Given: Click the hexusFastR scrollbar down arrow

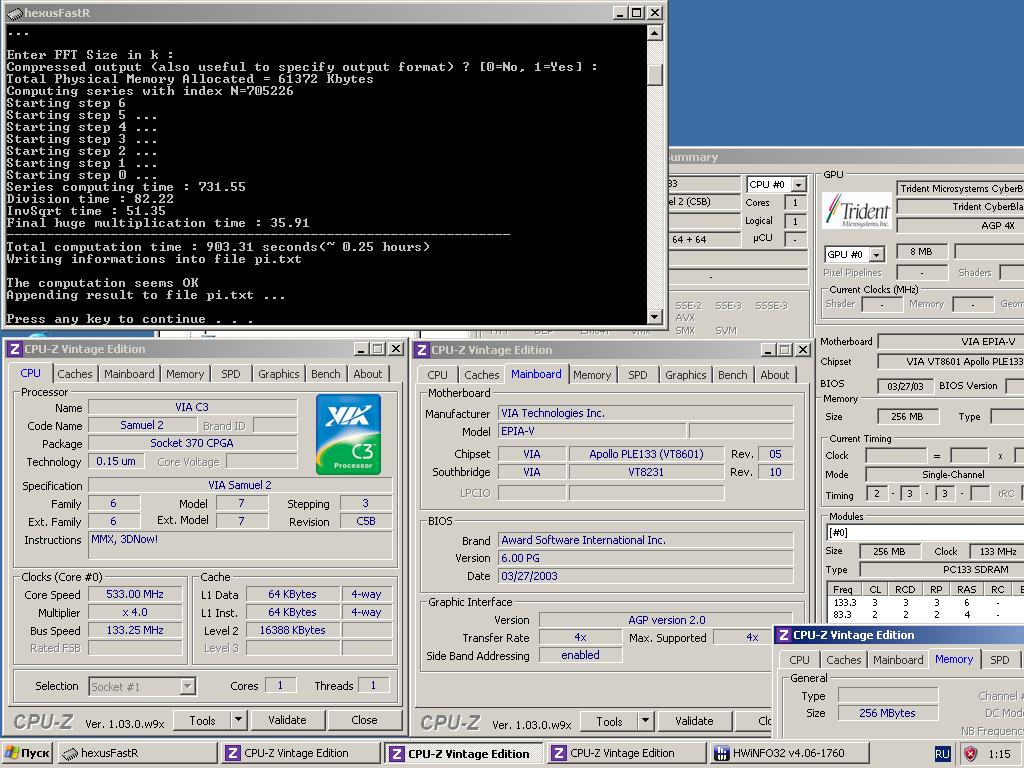Looking at the screenshot, I should click(x=655, y=317).
